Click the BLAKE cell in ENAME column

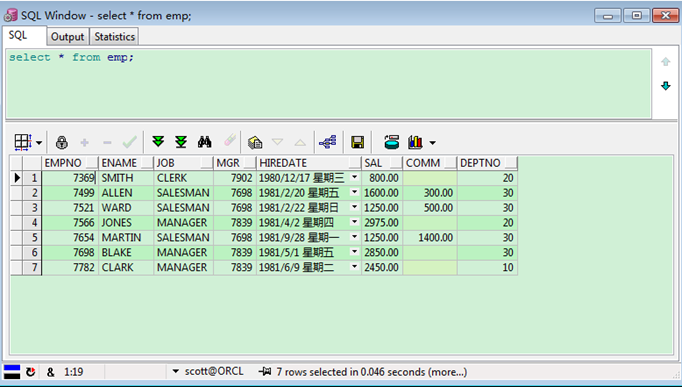click(x=126, y=252)
